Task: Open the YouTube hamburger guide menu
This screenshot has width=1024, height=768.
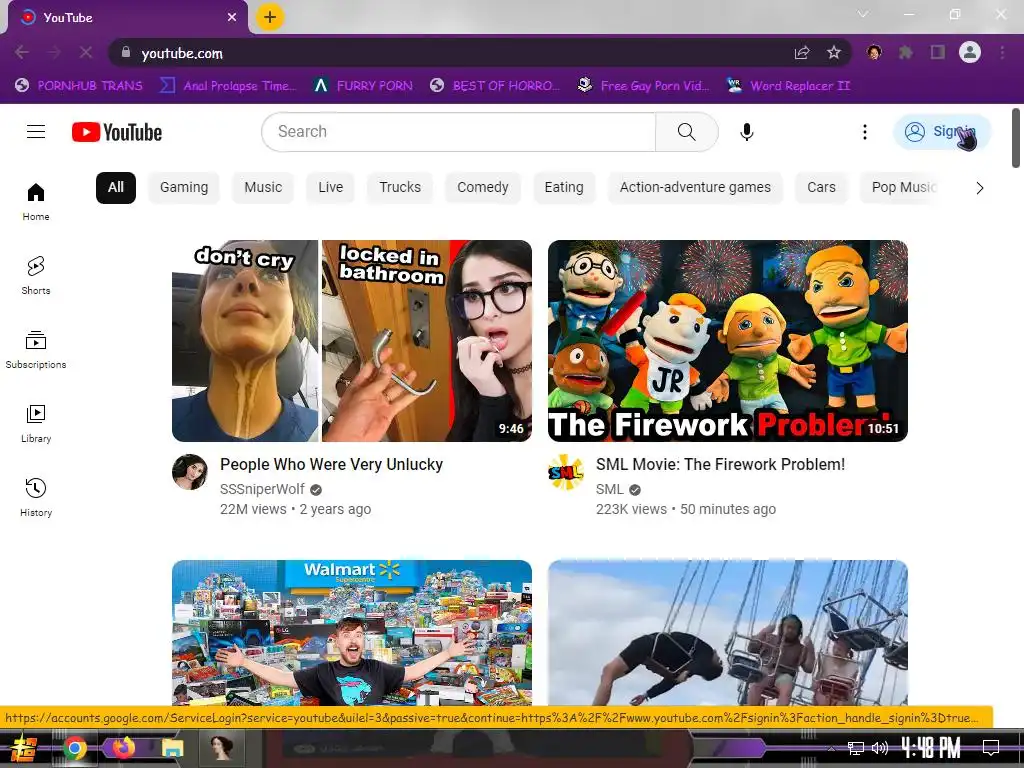Action: (36, 132)
